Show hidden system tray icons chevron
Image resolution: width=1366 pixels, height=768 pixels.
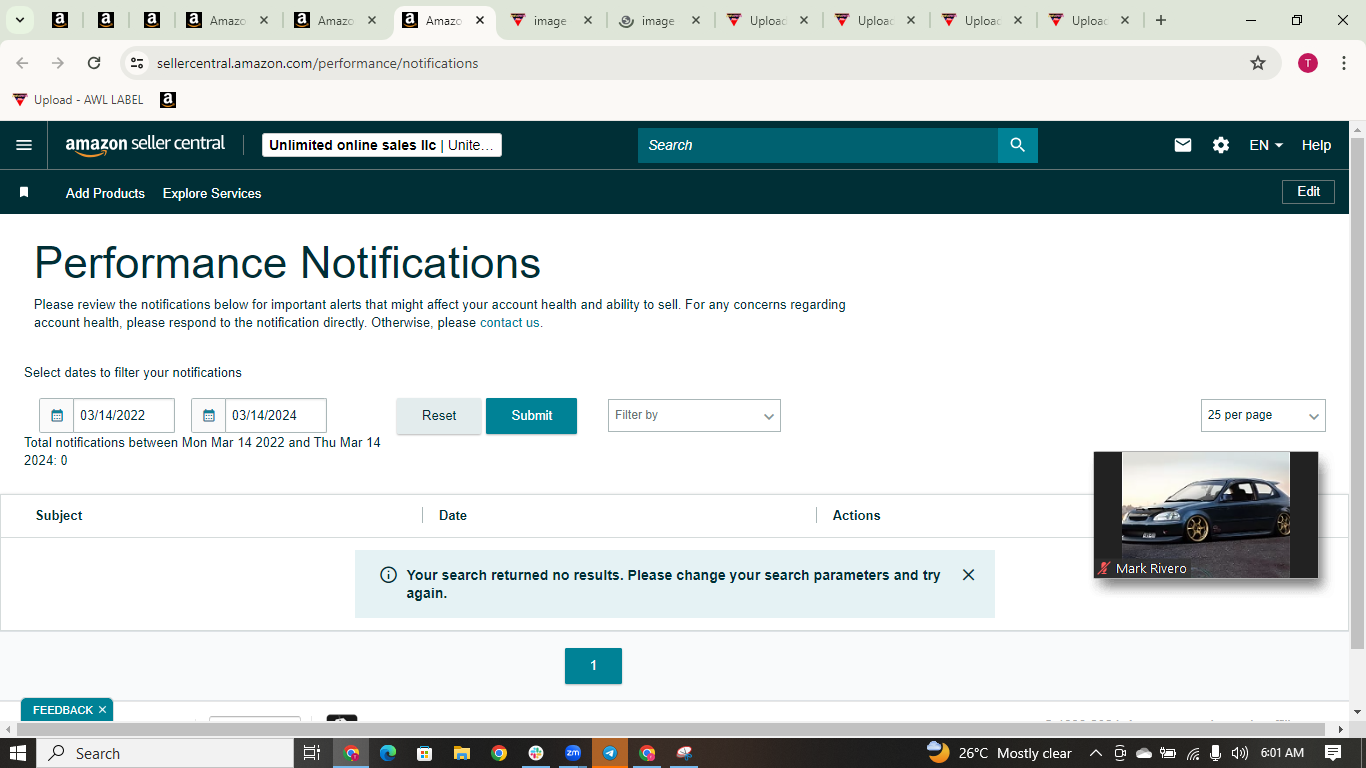point(1095,753)
